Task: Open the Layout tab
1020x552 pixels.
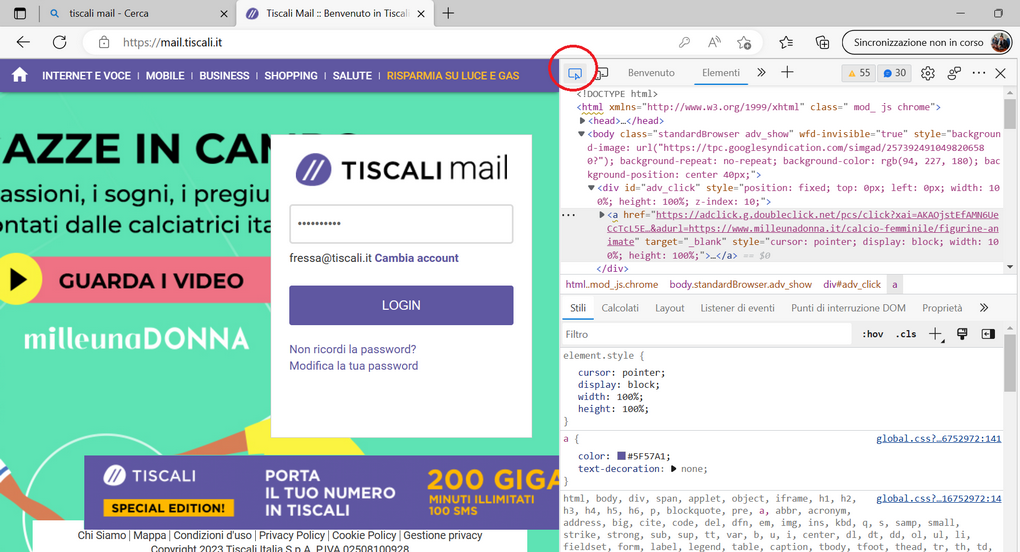Action: pos(669,308)
